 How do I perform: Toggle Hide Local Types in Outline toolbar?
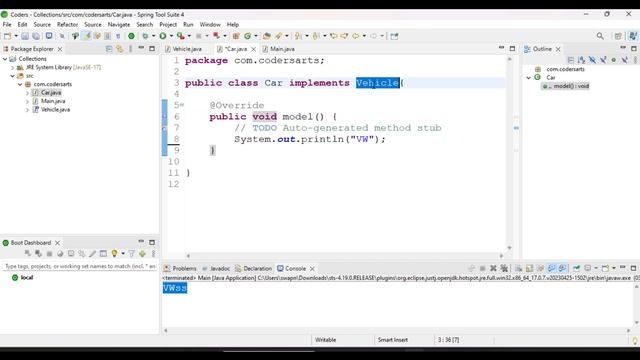(x=624, y=60)
